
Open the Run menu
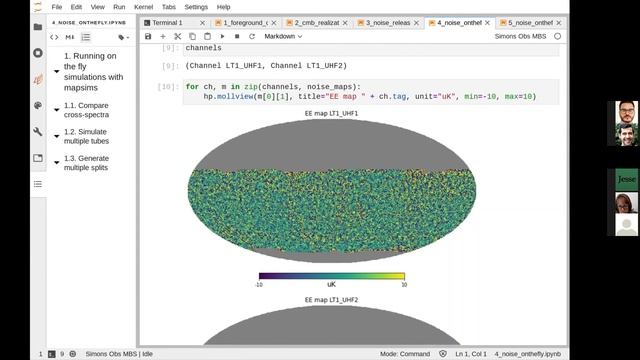(x=119, y=7)
